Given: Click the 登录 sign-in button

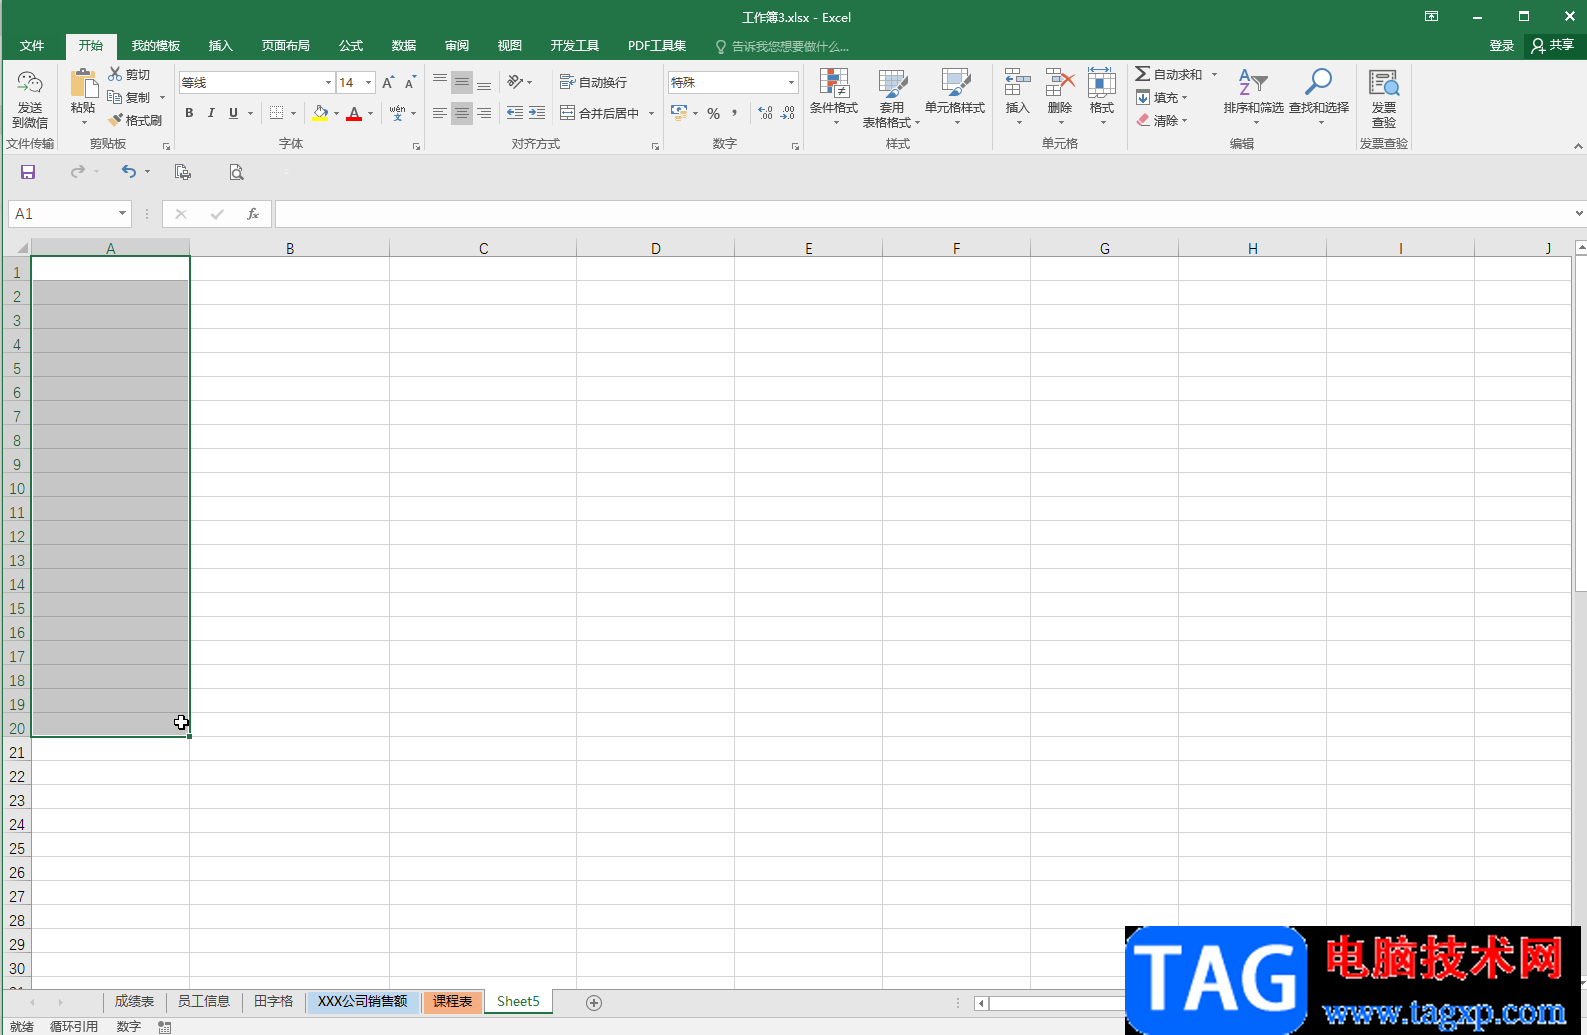Looking at the screenshot, I should (1501, 46).
